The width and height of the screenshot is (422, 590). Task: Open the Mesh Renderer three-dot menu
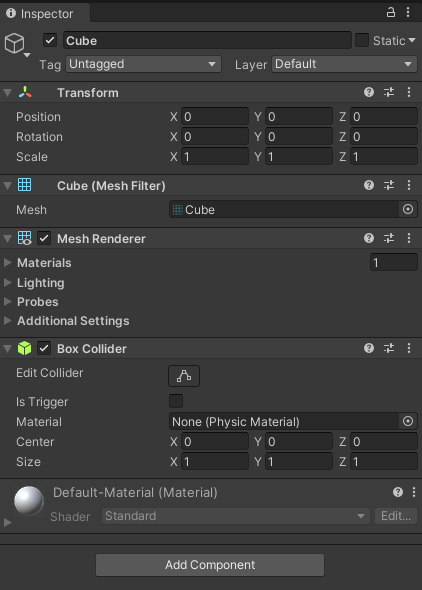pyautogui.click(x=409, y=238)
